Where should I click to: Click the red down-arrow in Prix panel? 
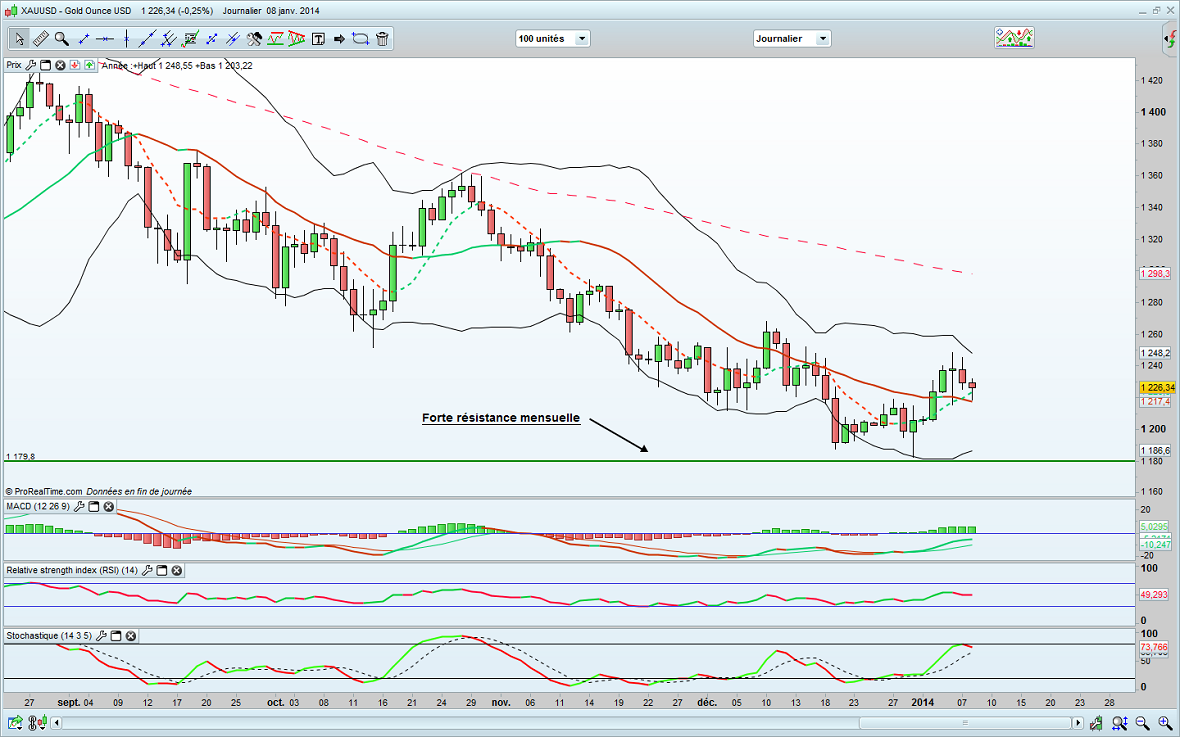[x=75, y=65]
